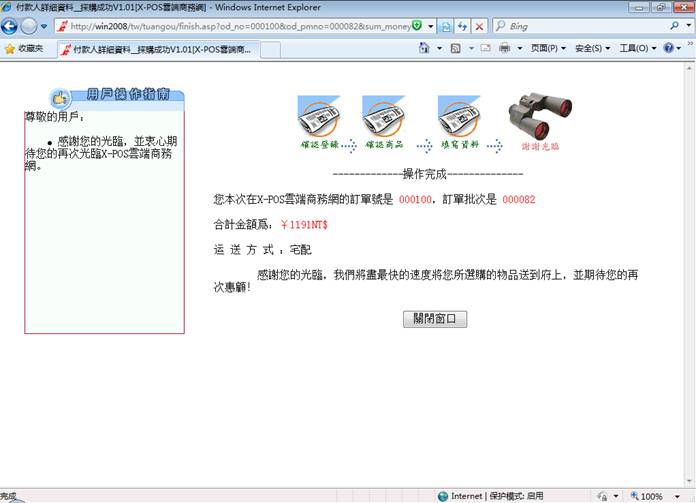Click the Print icon in command bar

[x=505, y=48]
